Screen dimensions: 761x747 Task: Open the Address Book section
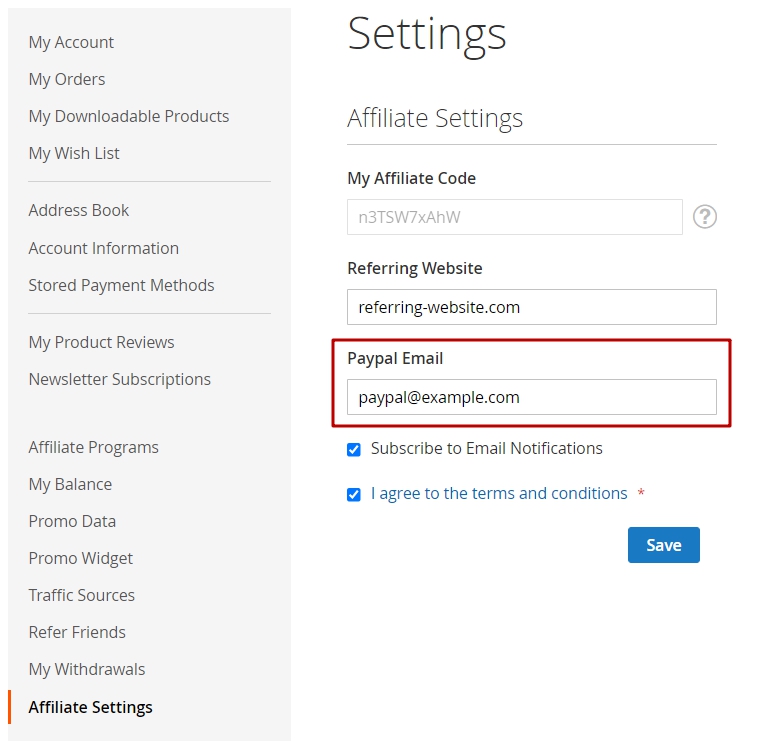tap(79, 210)
